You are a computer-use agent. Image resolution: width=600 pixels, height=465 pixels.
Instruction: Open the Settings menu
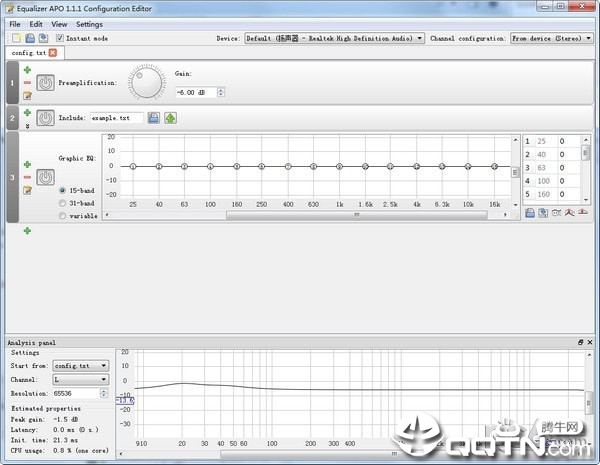pos(89,24)
